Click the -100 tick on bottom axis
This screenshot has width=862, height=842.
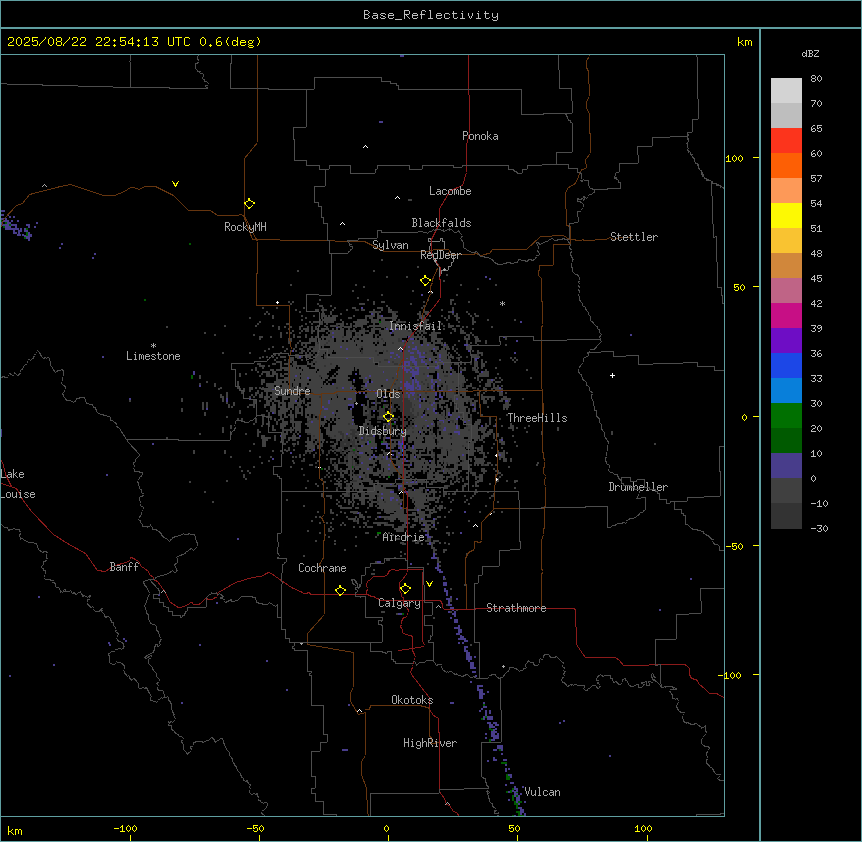click(125, 828)
